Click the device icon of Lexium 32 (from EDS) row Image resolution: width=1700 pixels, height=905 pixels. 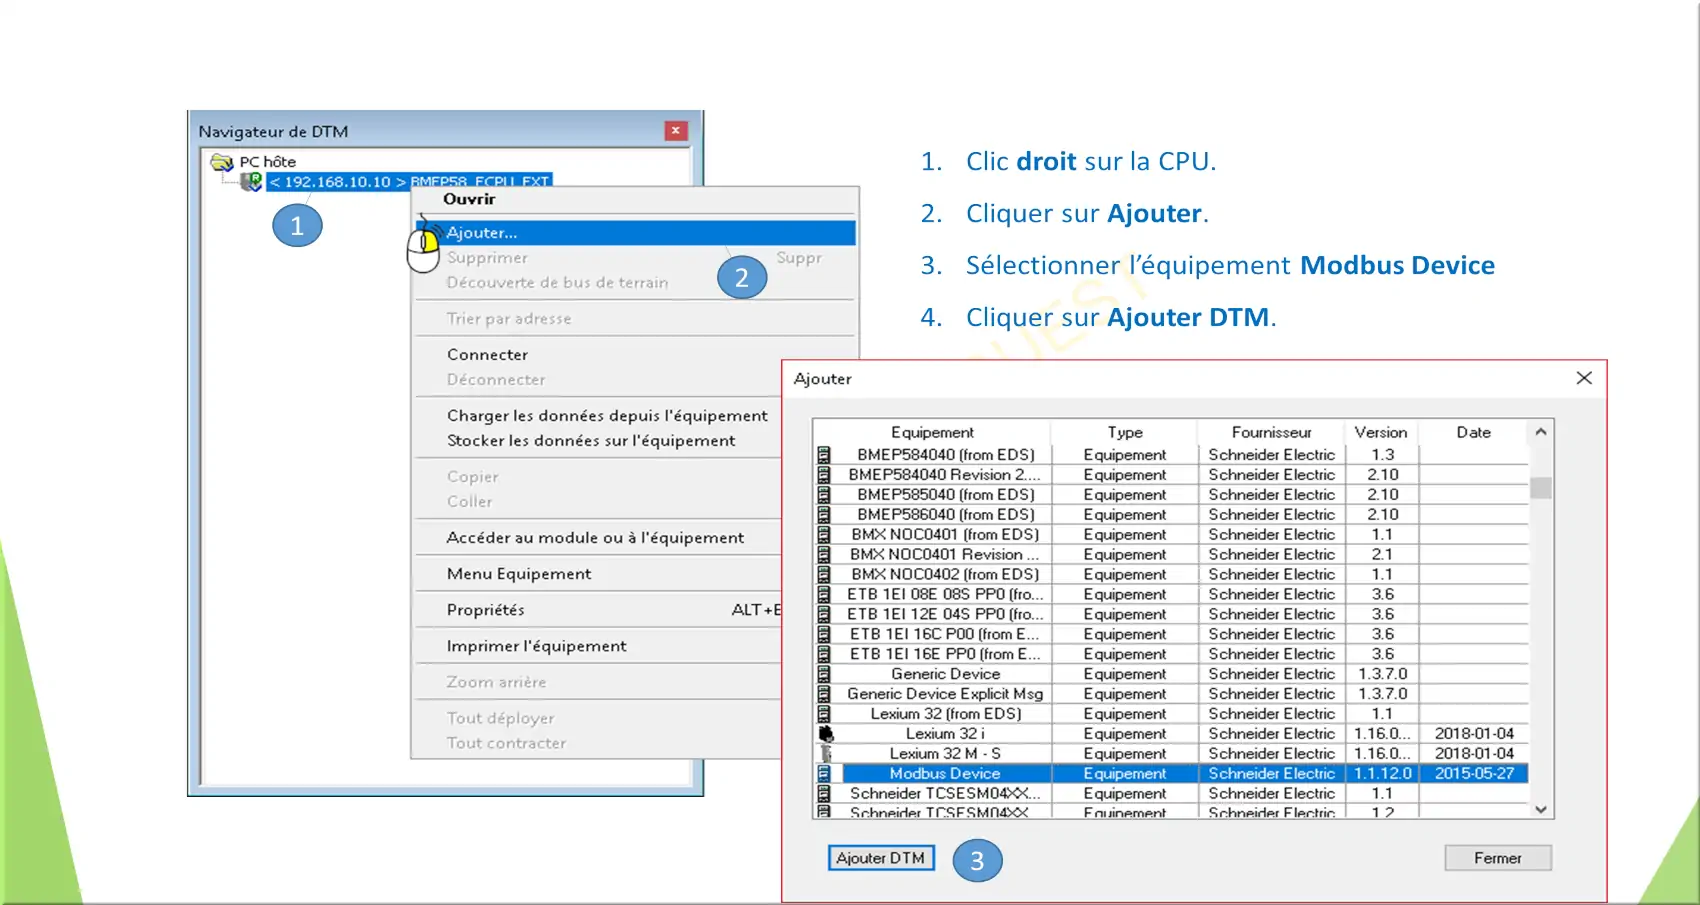coord(824,714)
